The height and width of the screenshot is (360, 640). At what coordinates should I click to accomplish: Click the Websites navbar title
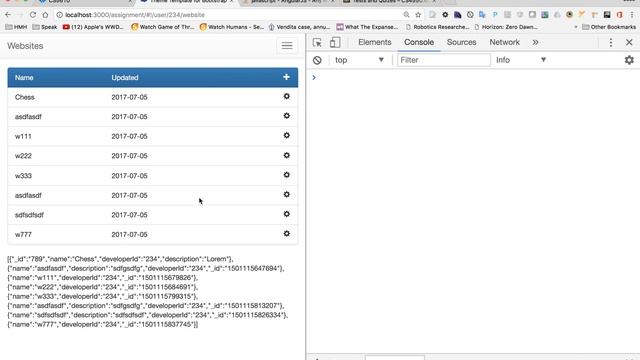pyautogui.click(x=25, y=46)
